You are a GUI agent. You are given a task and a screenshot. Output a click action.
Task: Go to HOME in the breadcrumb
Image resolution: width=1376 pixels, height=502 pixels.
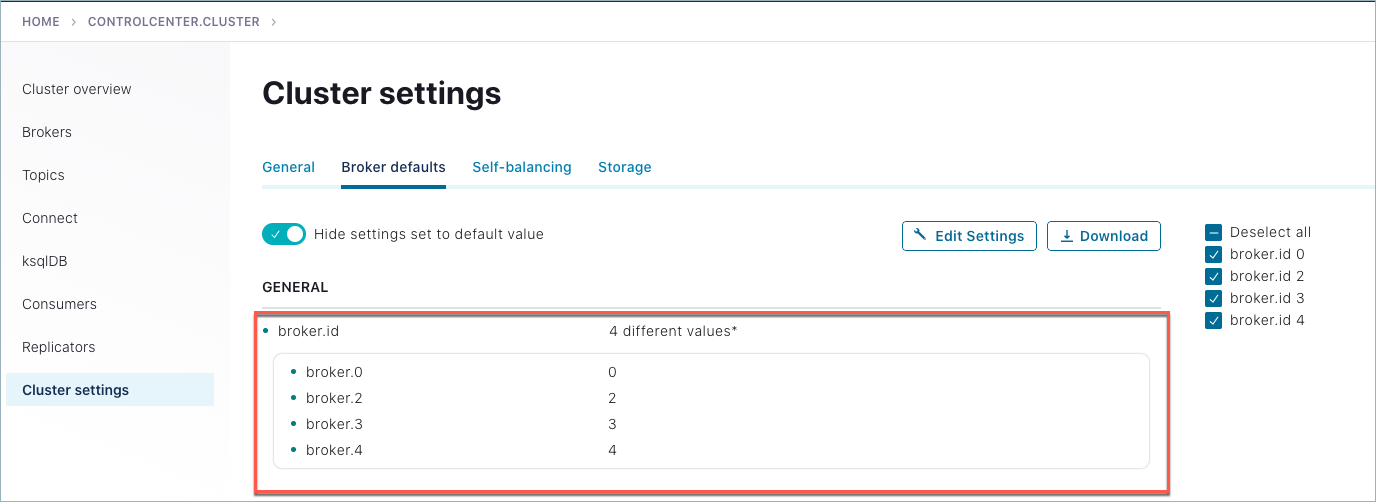tap(41, 21)
